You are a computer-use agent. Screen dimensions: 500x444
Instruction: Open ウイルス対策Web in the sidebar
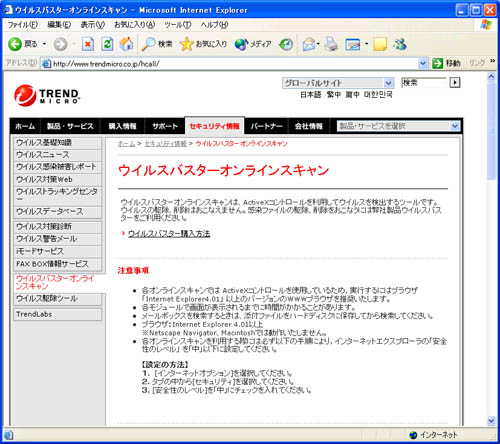click(57, 179)
